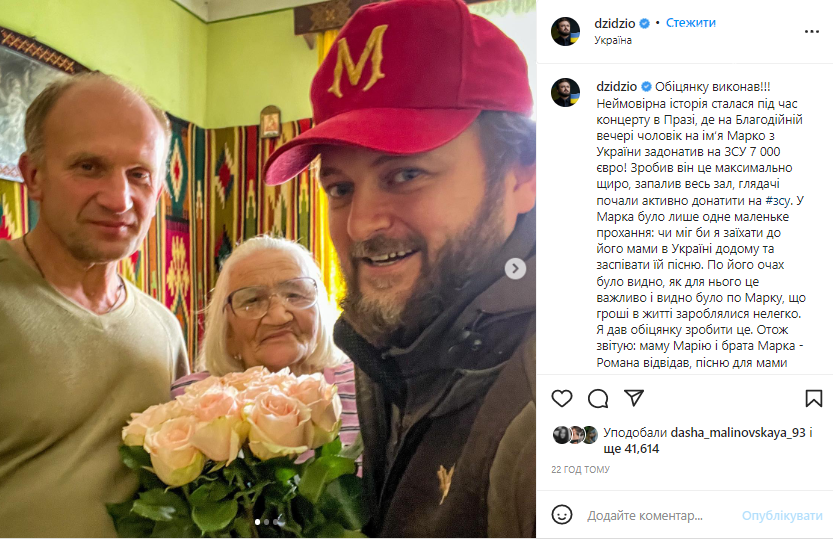
Task: Click dzidzio profile avatar in header
Action: (565, 31)
